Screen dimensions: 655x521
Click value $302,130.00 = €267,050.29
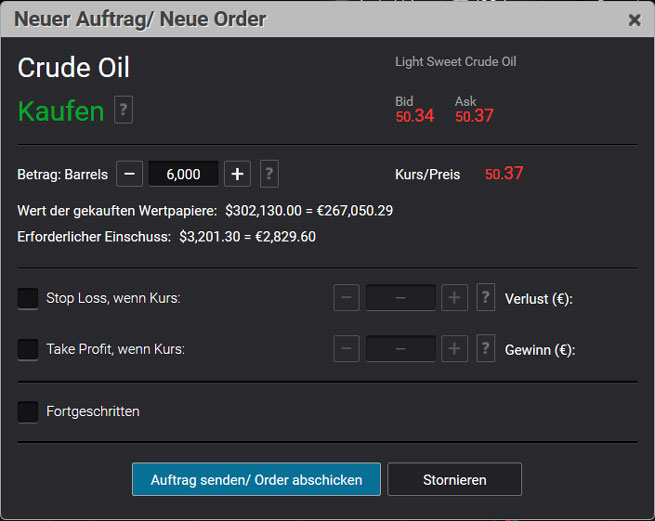tap(309, 211)
